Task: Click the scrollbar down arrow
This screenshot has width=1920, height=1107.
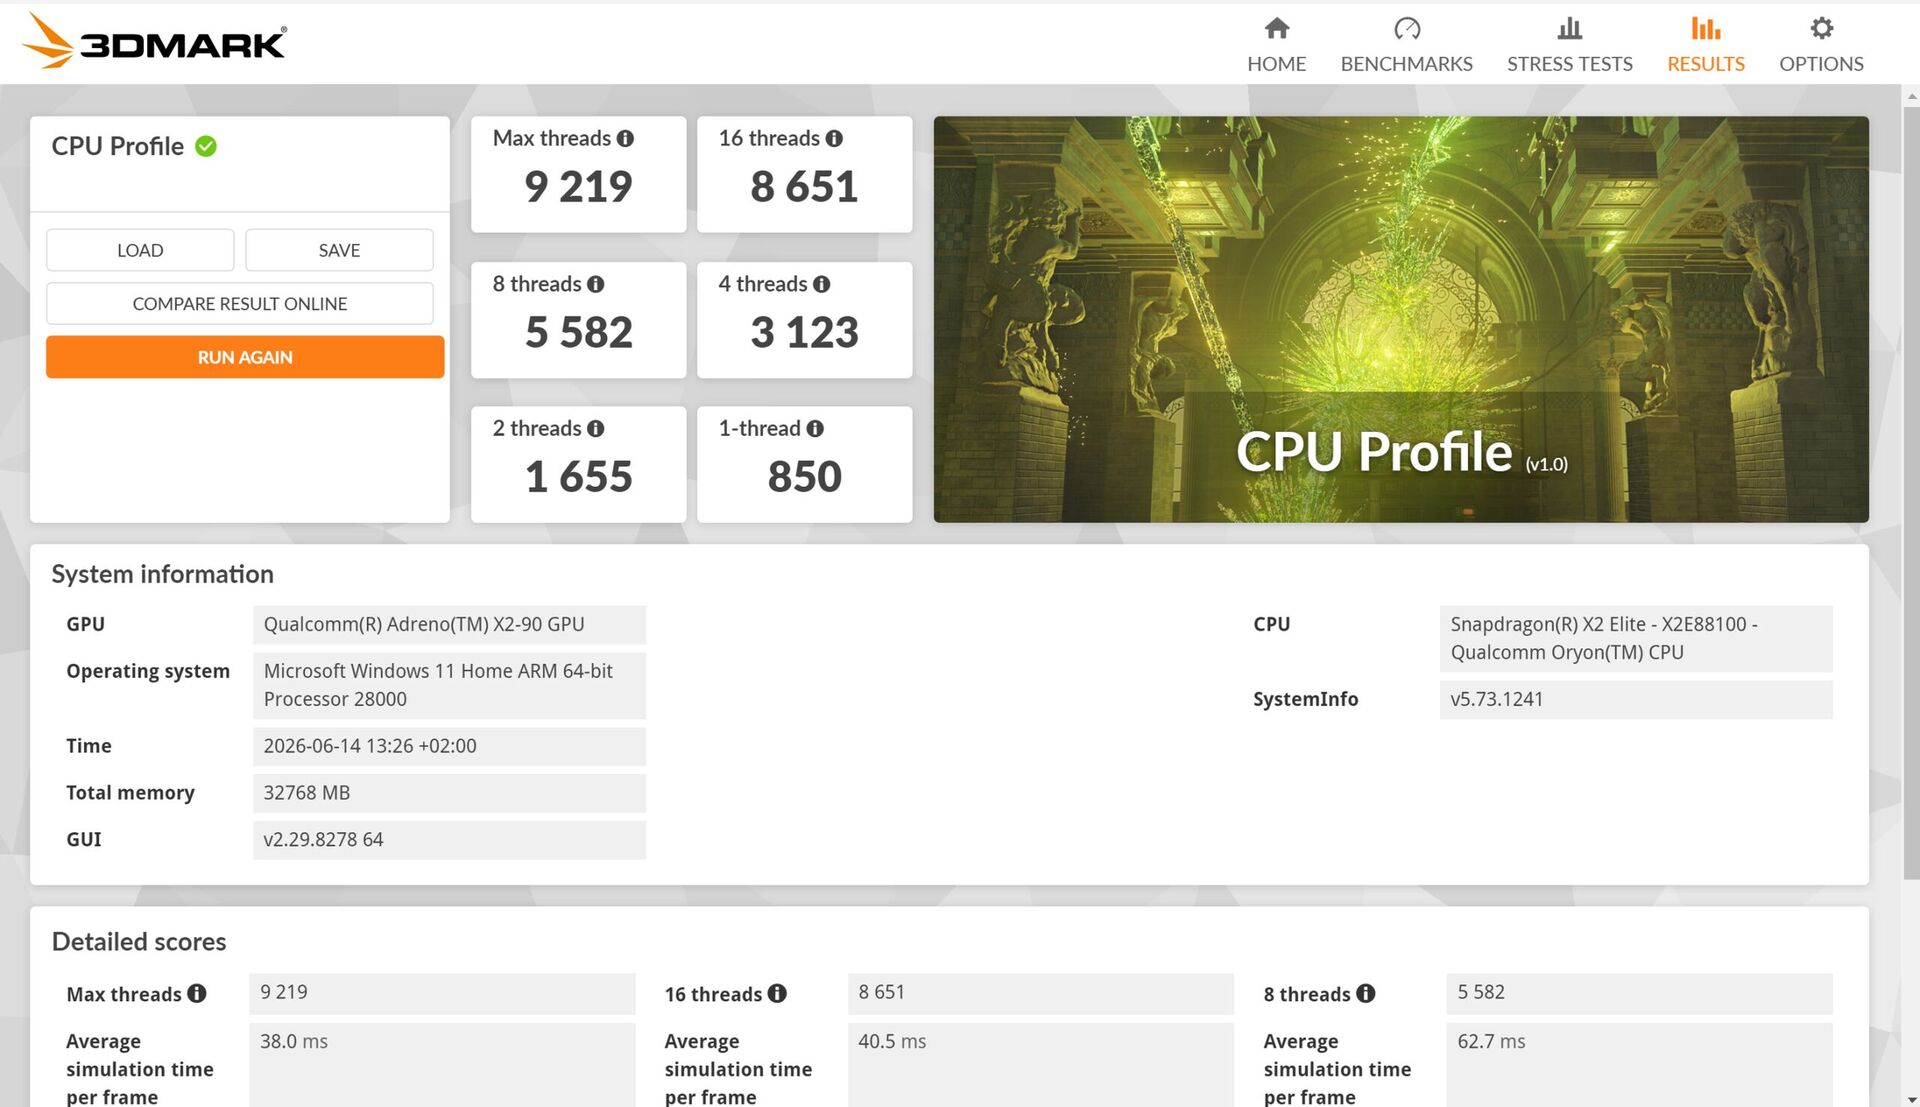Action: point(1911,1098)
